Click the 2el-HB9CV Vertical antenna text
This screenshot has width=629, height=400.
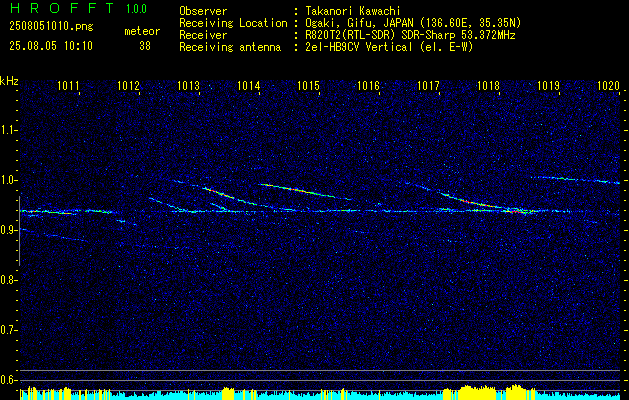pos(389,47)
